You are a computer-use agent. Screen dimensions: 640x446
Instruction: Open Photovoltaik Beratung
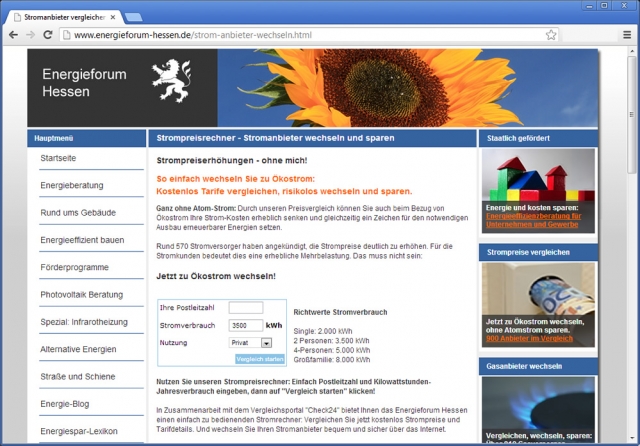pyautogui.click(x=81, y=295)
